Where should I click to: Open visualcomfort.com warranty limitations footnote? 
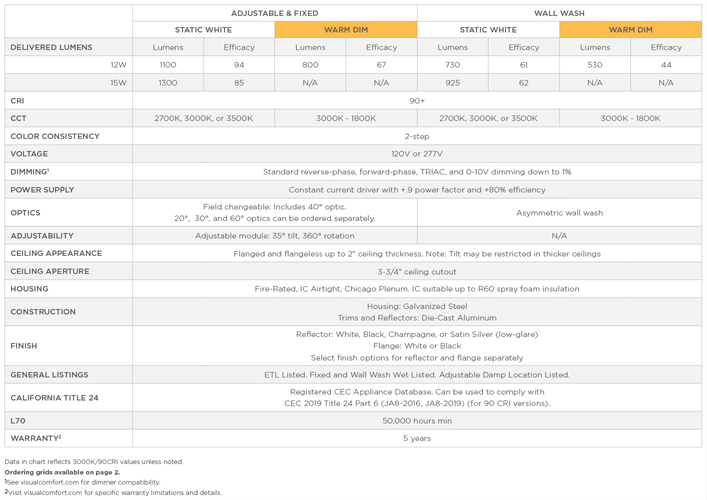113,492
